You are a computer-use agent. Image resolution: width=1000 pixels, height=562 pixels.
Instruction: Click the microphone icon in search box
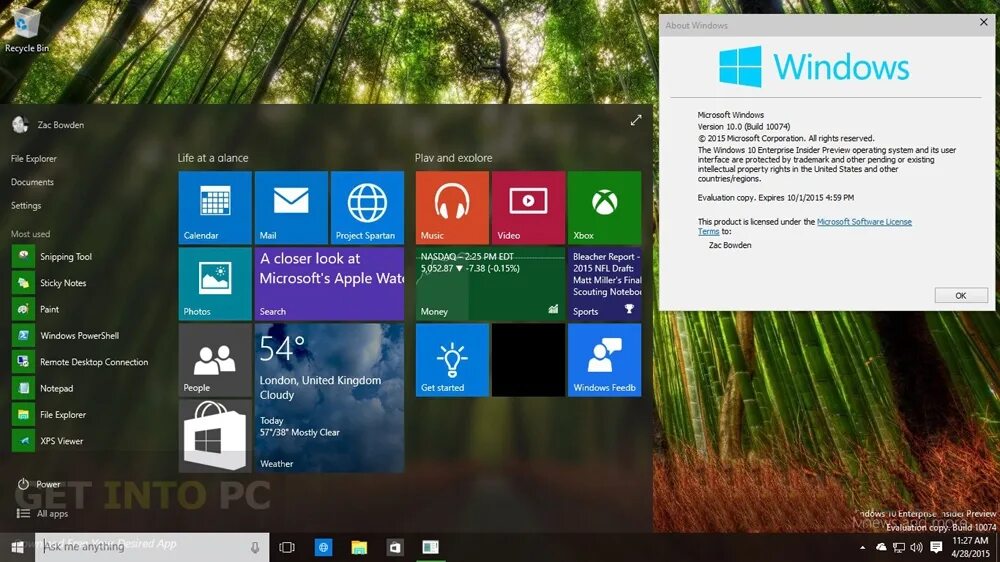coord(254,547)
